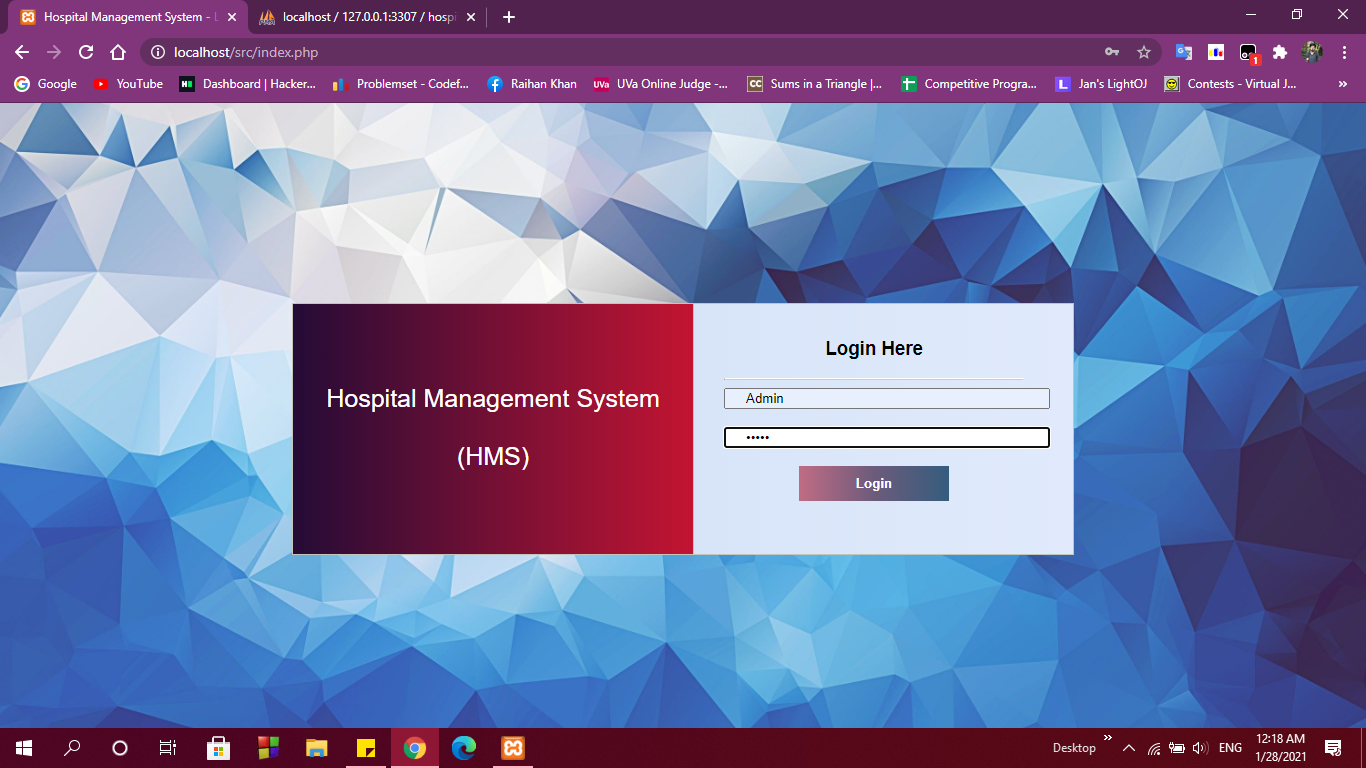Image resolution: width=1366 pixels, height=768 pixels.
Task: Open the YouTube bookmark
Action: point(128,84)
